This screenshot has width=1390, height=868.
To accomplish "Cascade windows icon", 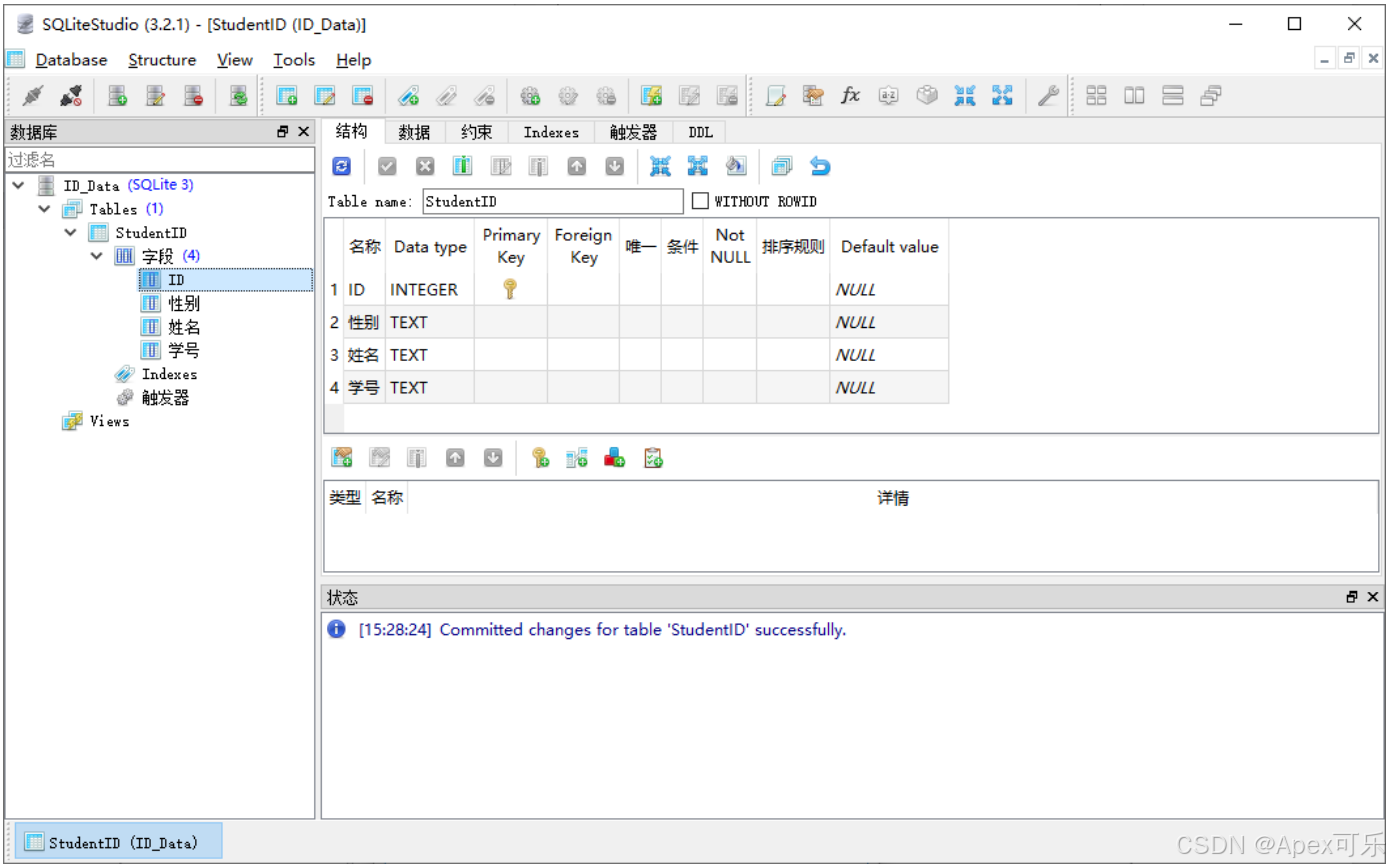I will point(1211,96).
